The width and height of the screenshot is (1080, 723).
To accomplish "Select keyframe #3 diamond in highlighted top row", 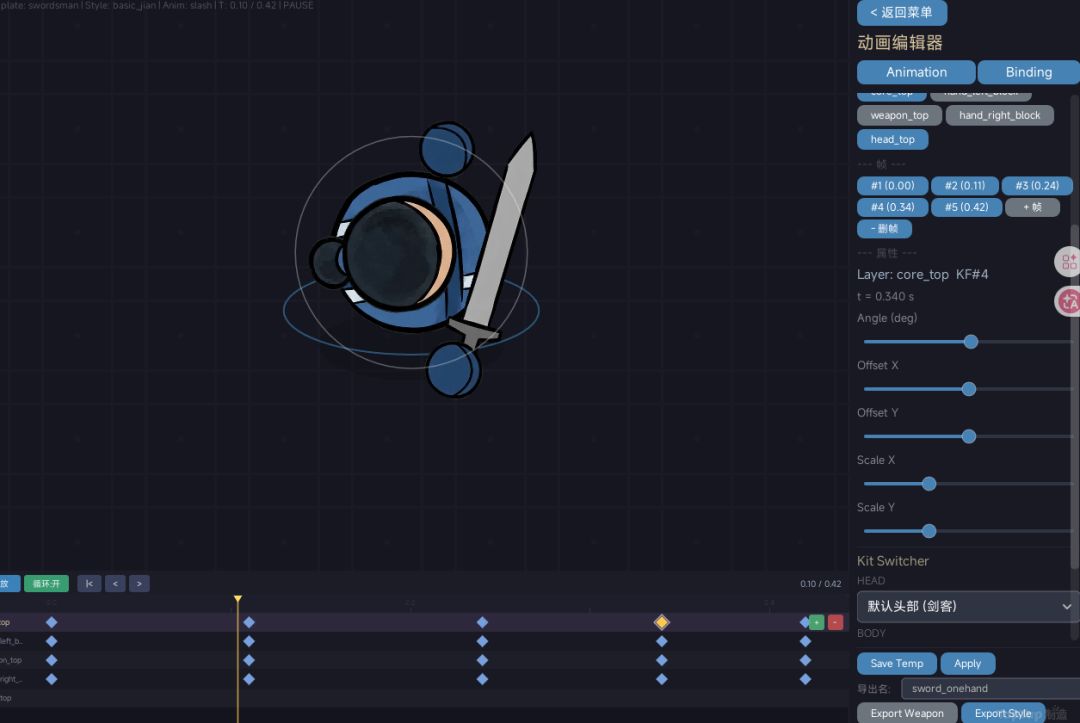I will coord(482,622).
